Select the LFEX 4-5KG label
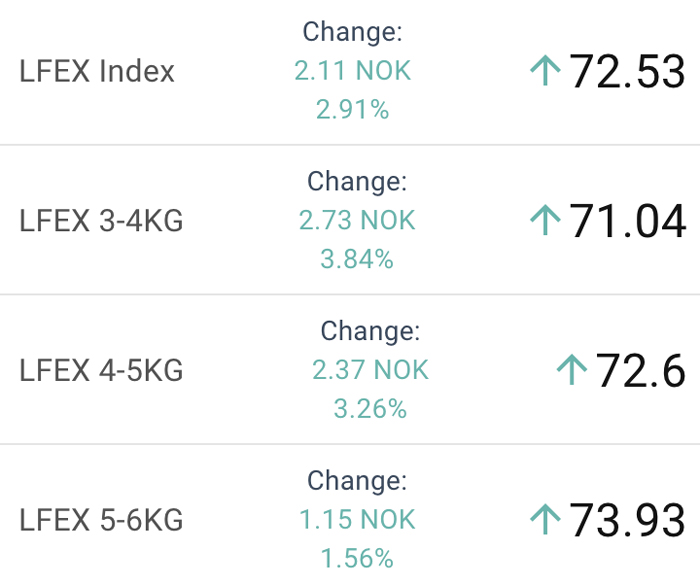This screenshot has height=585, width=700. 101,370
